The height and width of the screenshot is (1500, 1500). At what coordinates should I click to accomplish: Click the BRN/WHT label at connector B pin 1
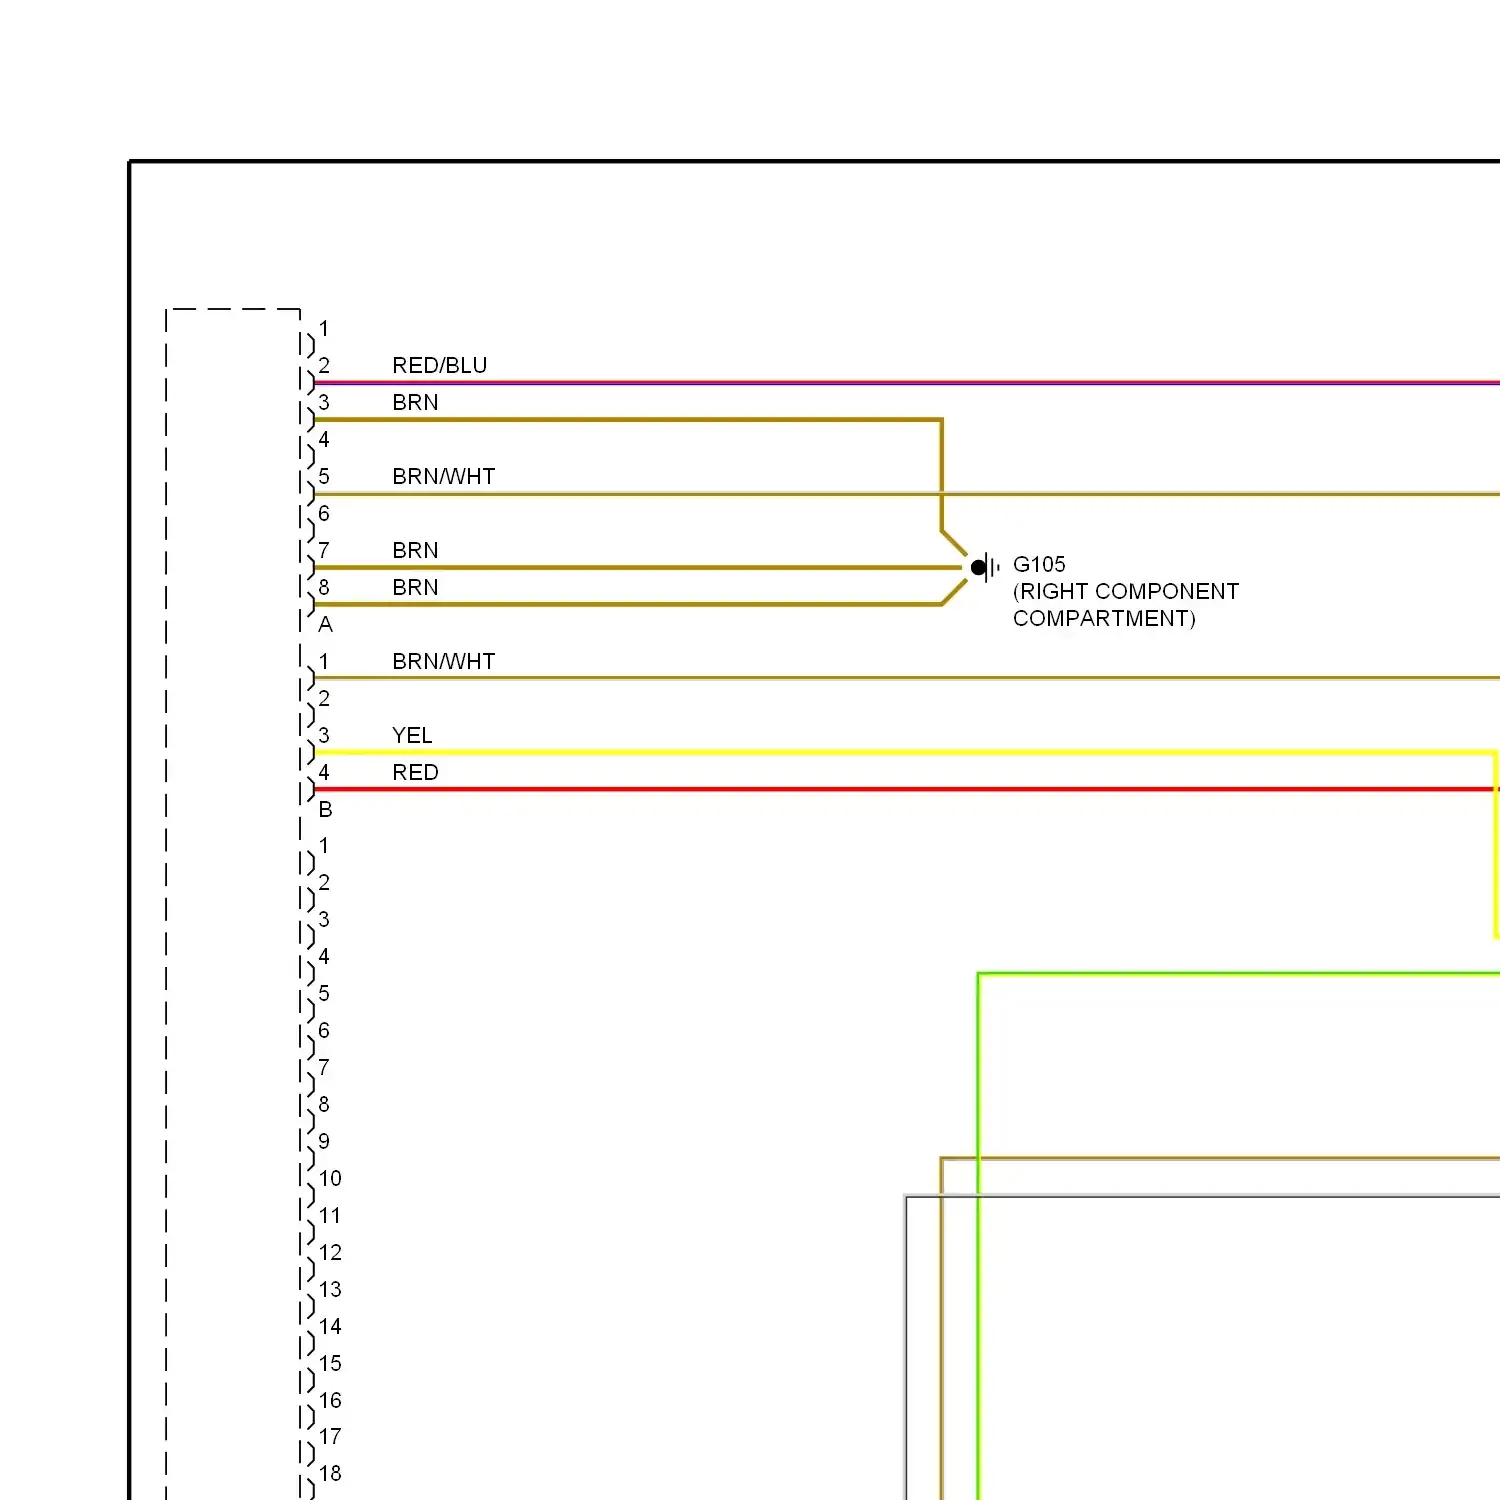click(443, 662)
